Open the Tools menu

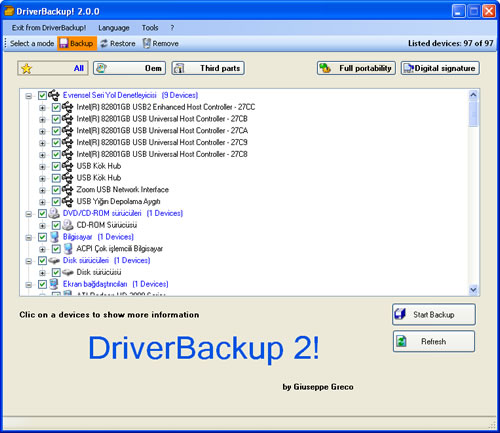click(x=150, y=28)
